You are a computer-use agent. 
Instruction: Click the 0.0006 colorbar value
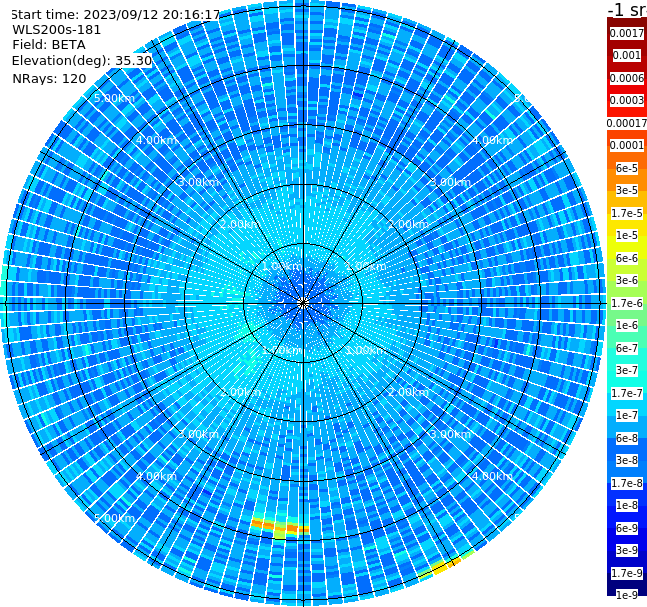point(627,78)
